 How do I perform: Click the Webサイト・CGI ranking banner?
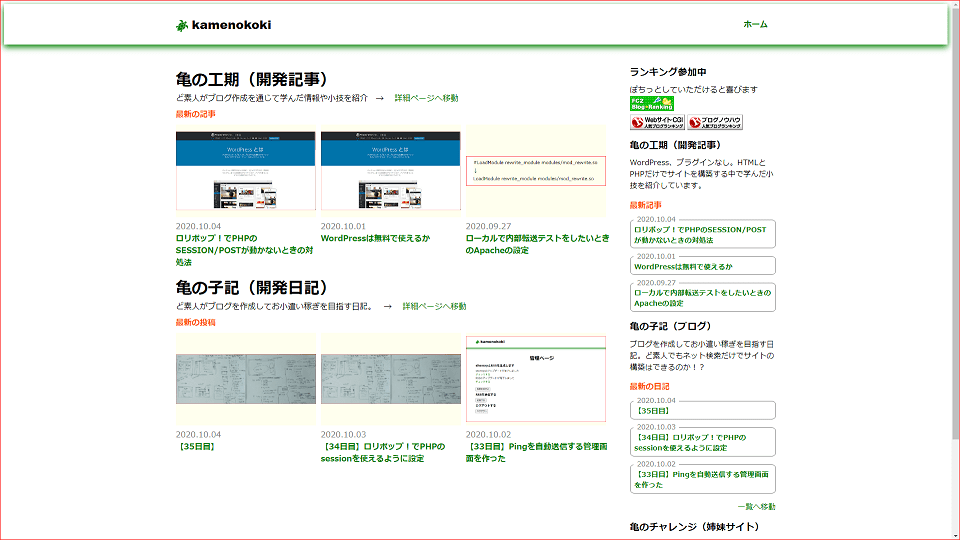pos(657,122)
